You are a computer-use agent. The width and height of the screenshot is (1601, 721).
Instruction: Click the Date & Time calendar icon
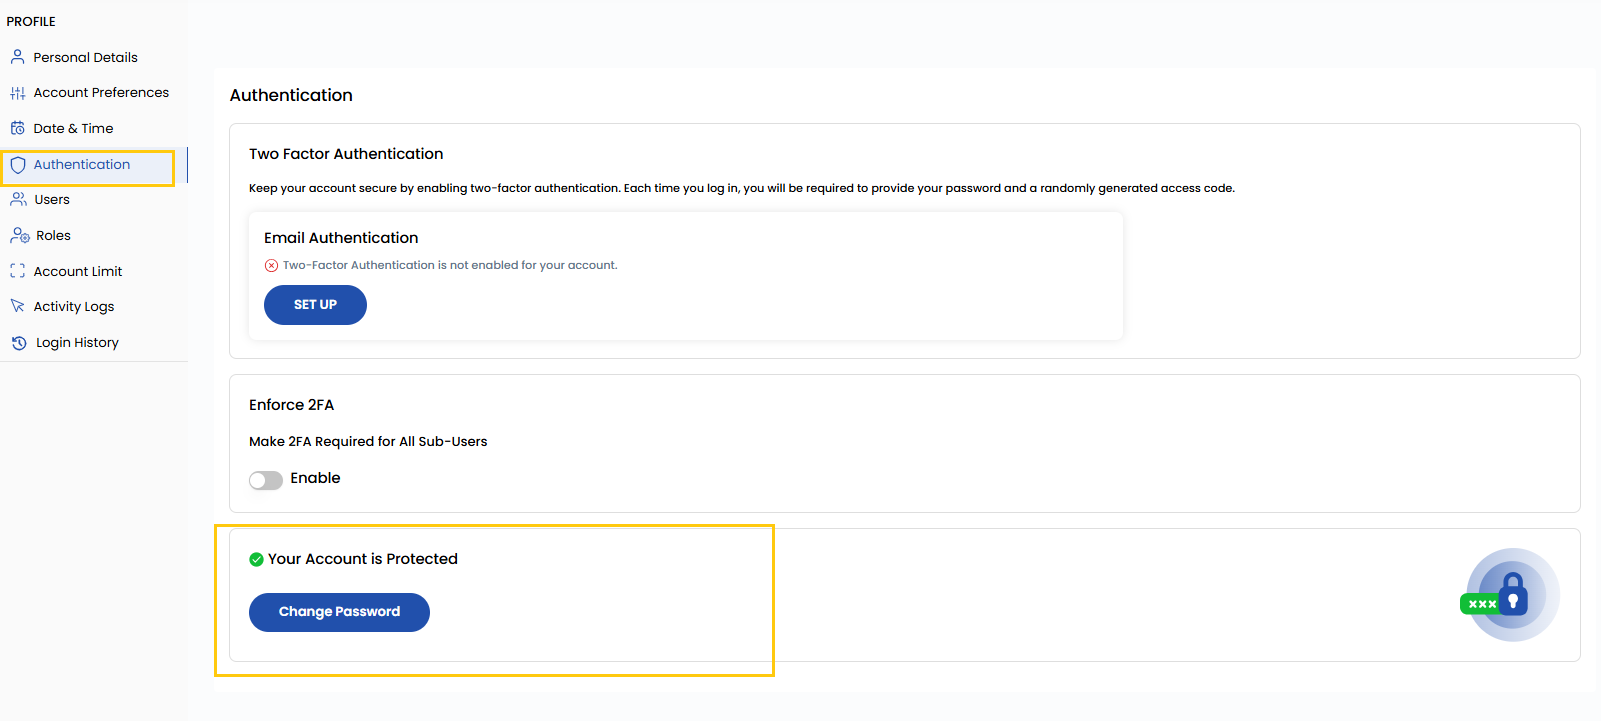(17, 128)
